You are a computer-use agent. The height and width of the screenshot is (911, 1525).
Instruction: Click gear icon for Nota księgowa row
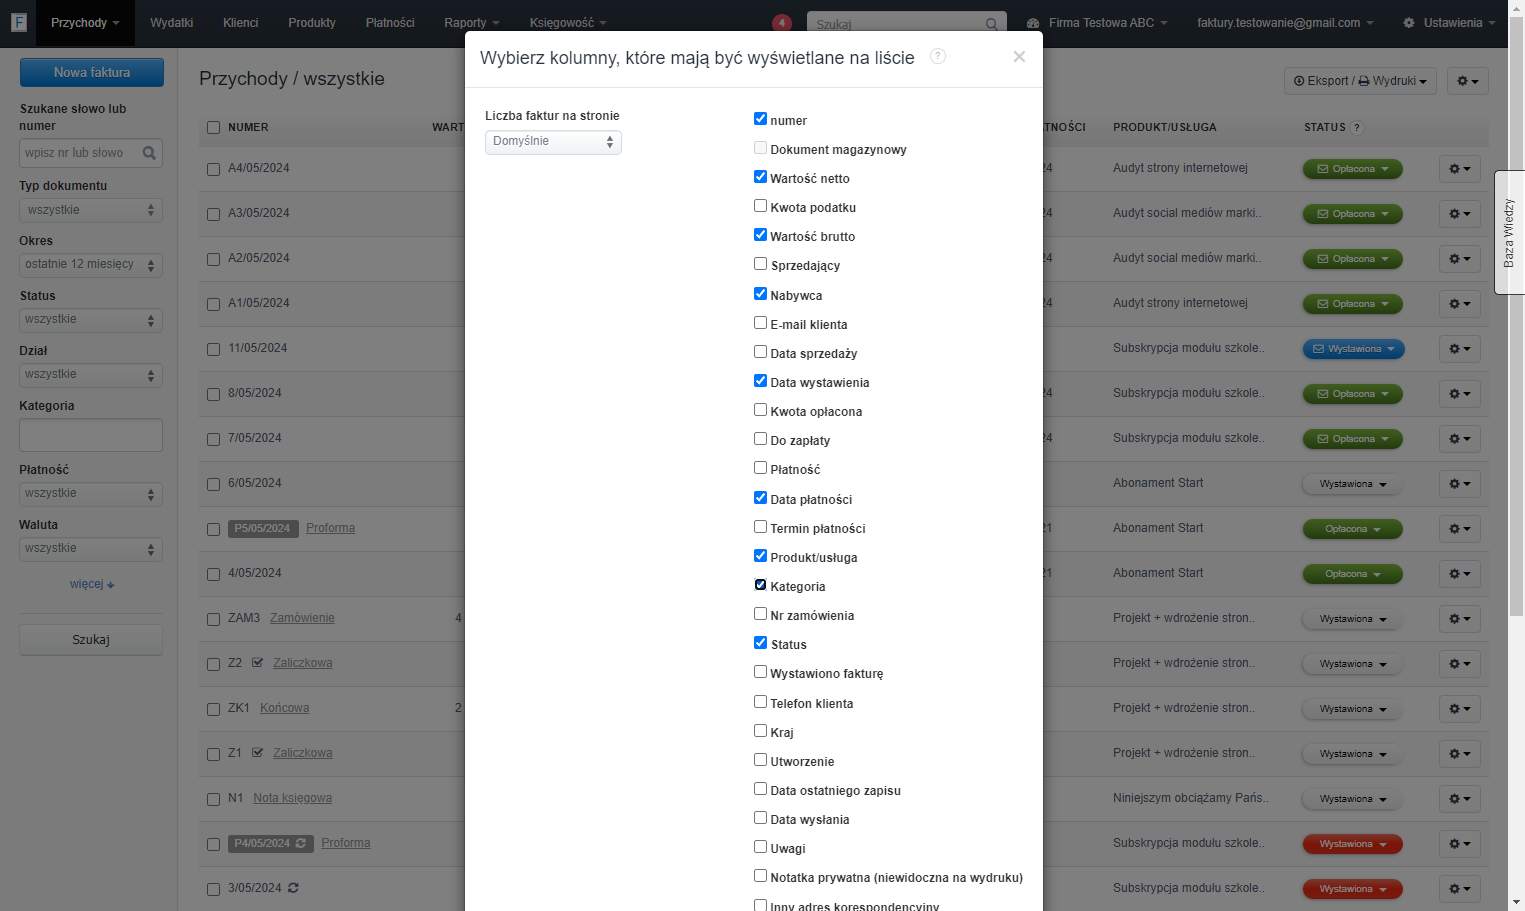click(1460, 799)
